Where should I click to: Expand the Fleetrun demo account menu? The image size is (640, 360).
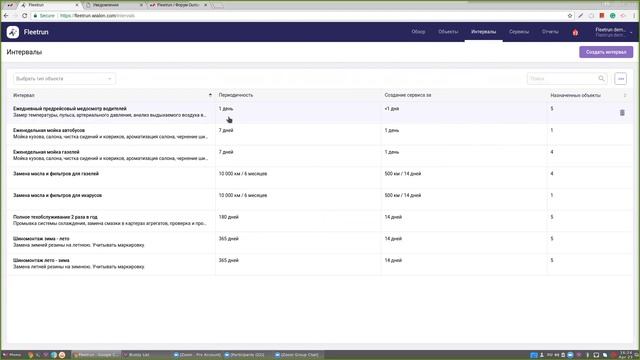pos(613,32)
